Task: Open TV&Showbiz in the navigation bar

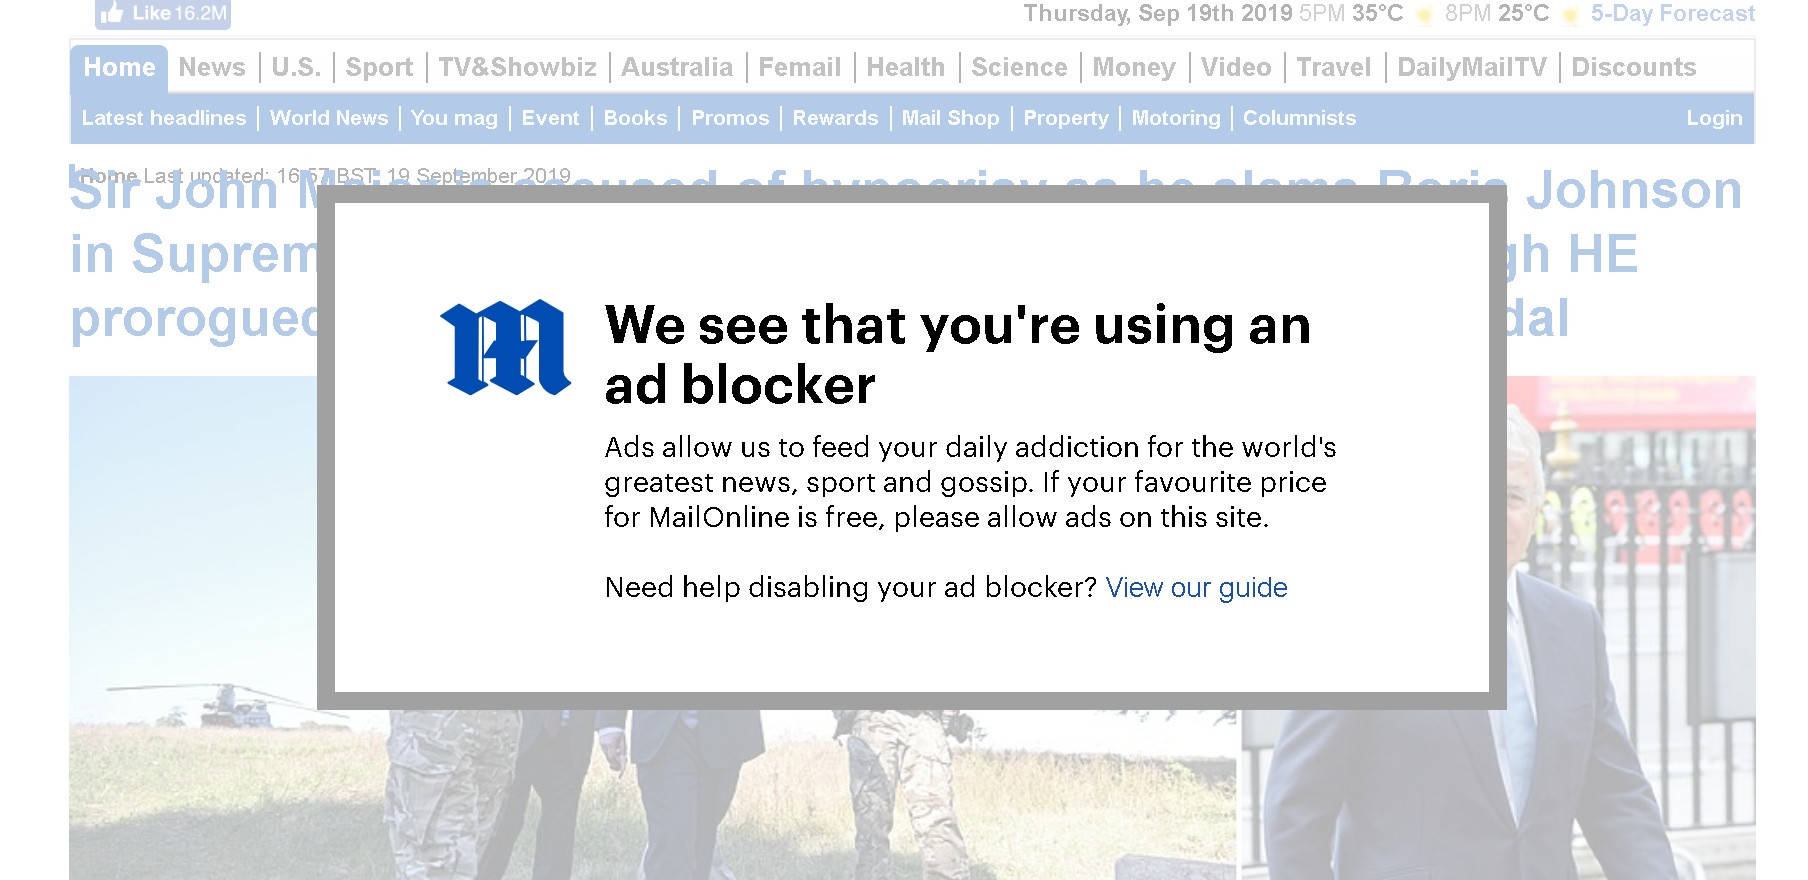Action: (x=517, y=67)
